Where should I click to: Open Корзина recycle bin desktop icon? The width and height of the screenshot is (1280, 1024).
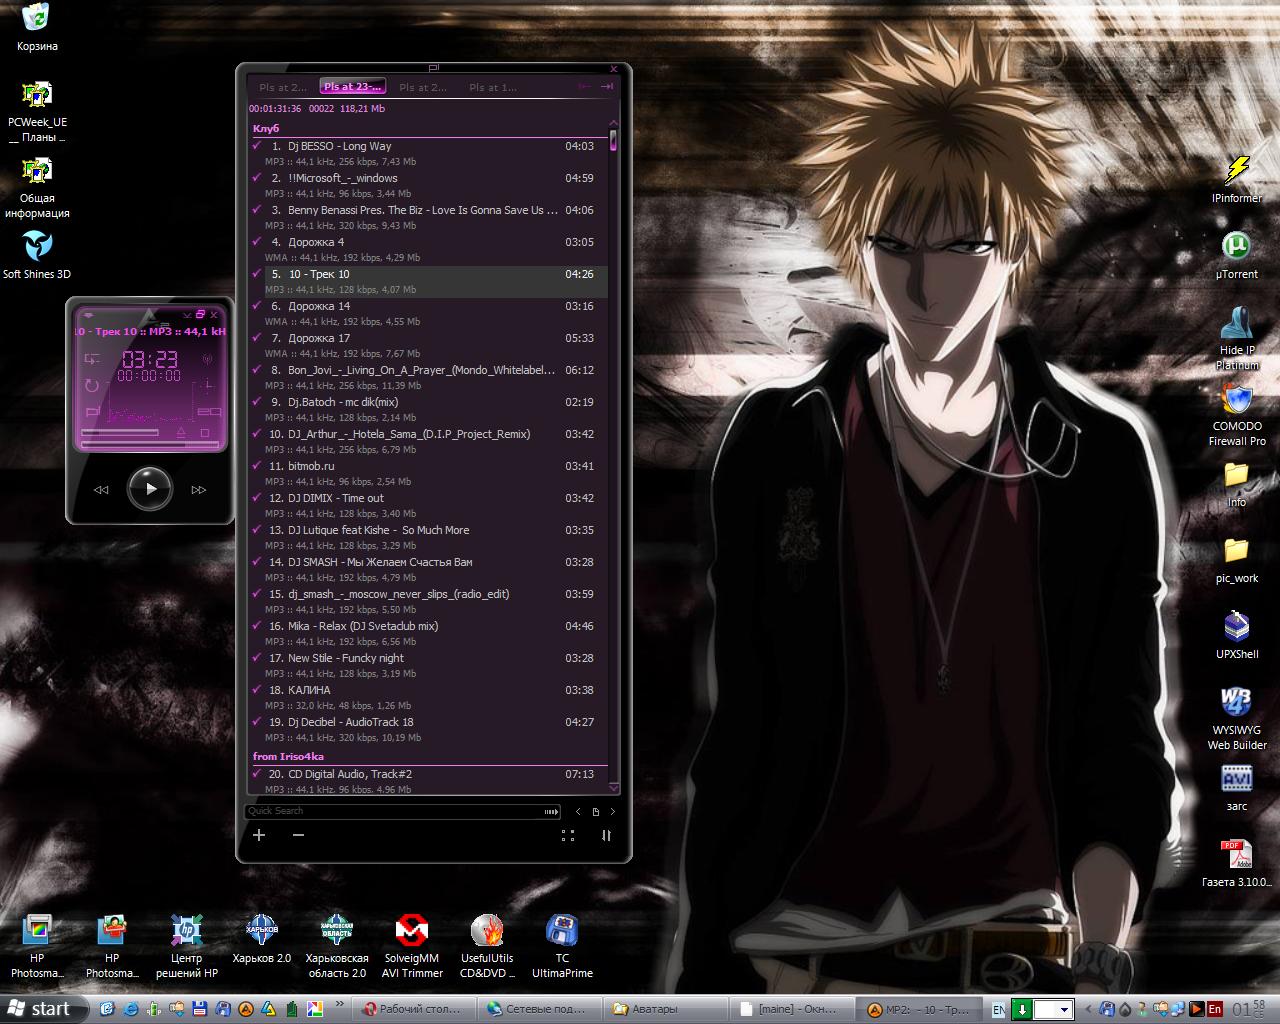pyautogui.click(x=37, y=27)
